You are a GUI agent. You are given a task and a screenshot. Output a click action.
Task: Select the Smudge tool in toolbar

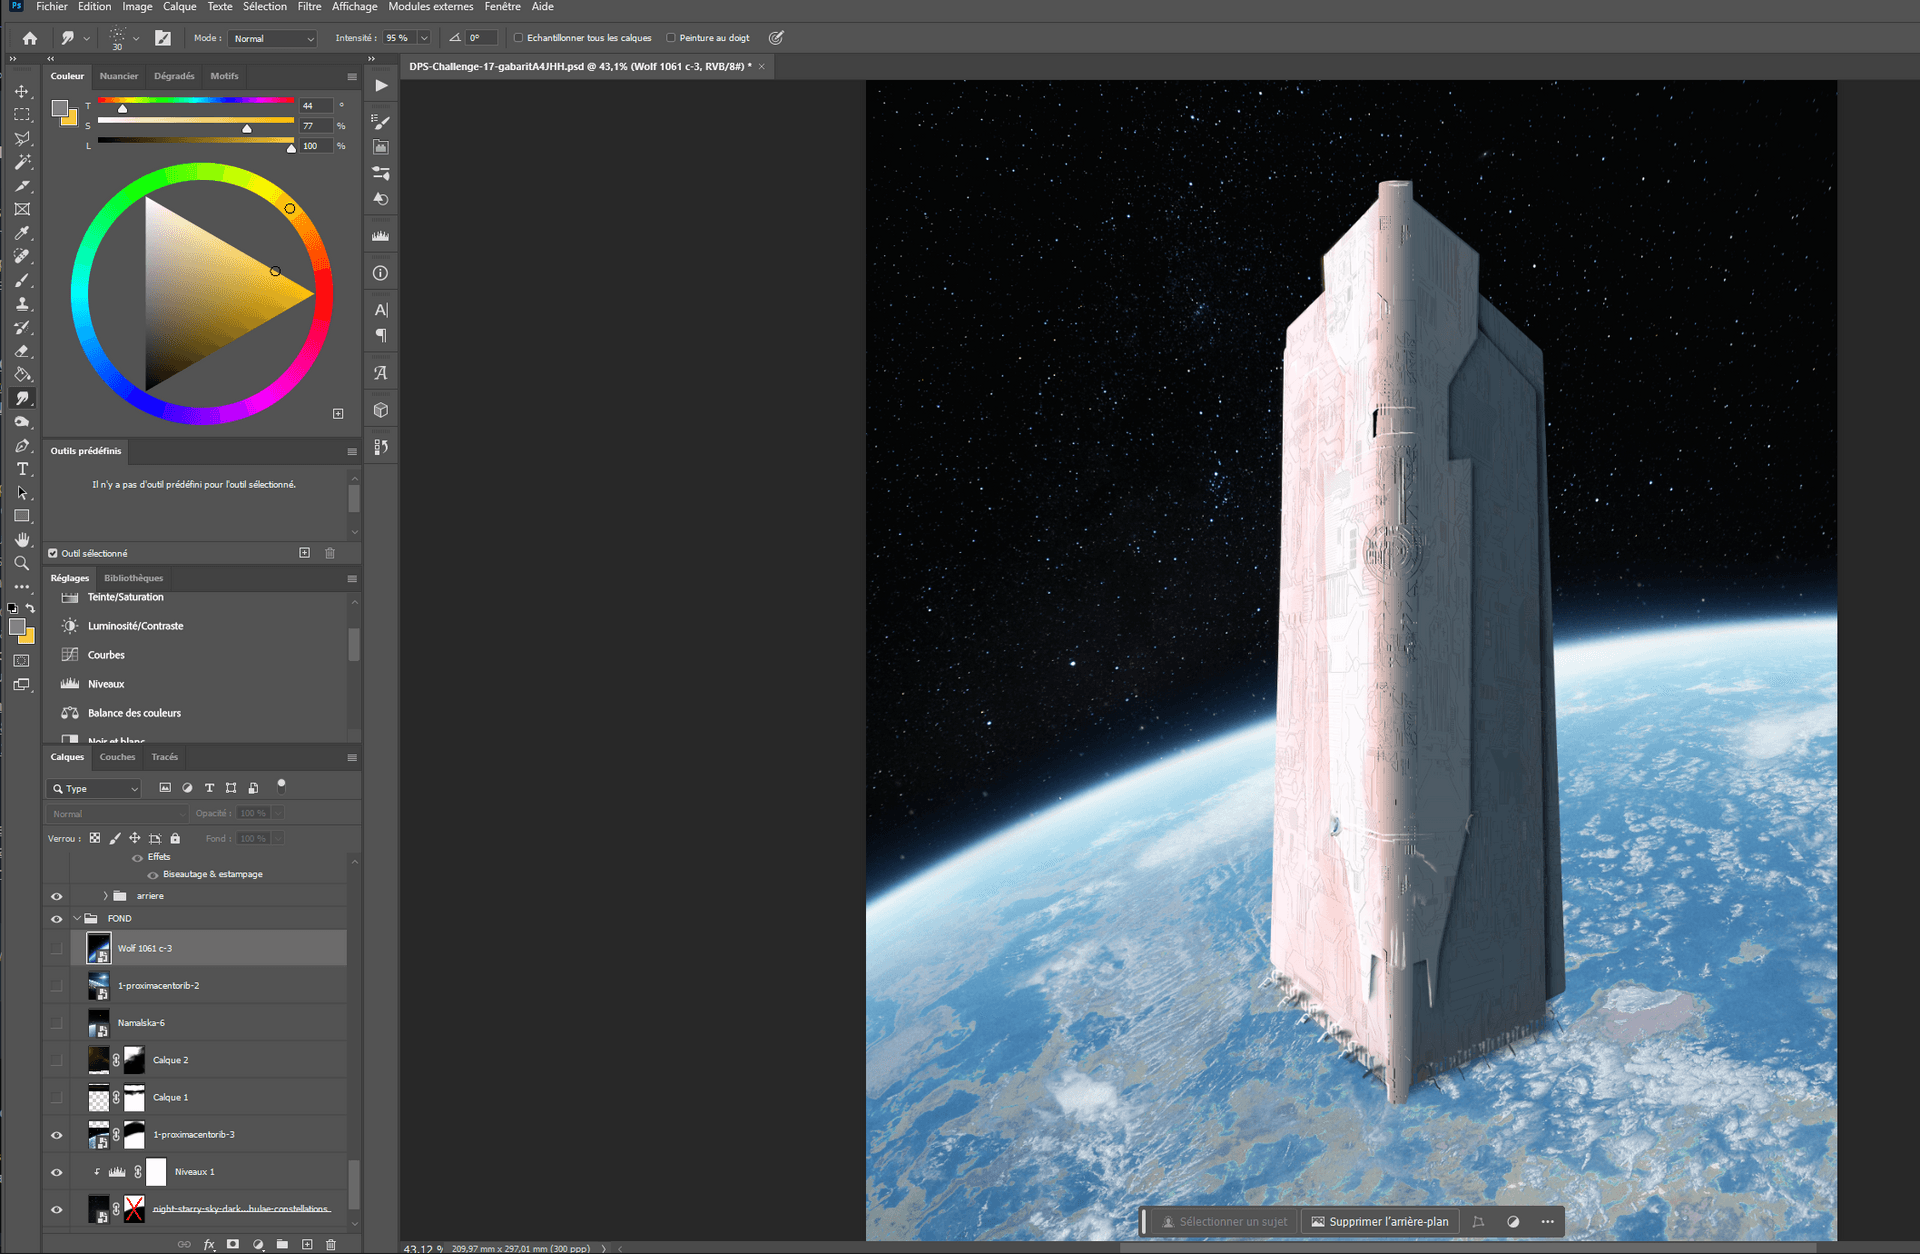click(x=22, y=398)
